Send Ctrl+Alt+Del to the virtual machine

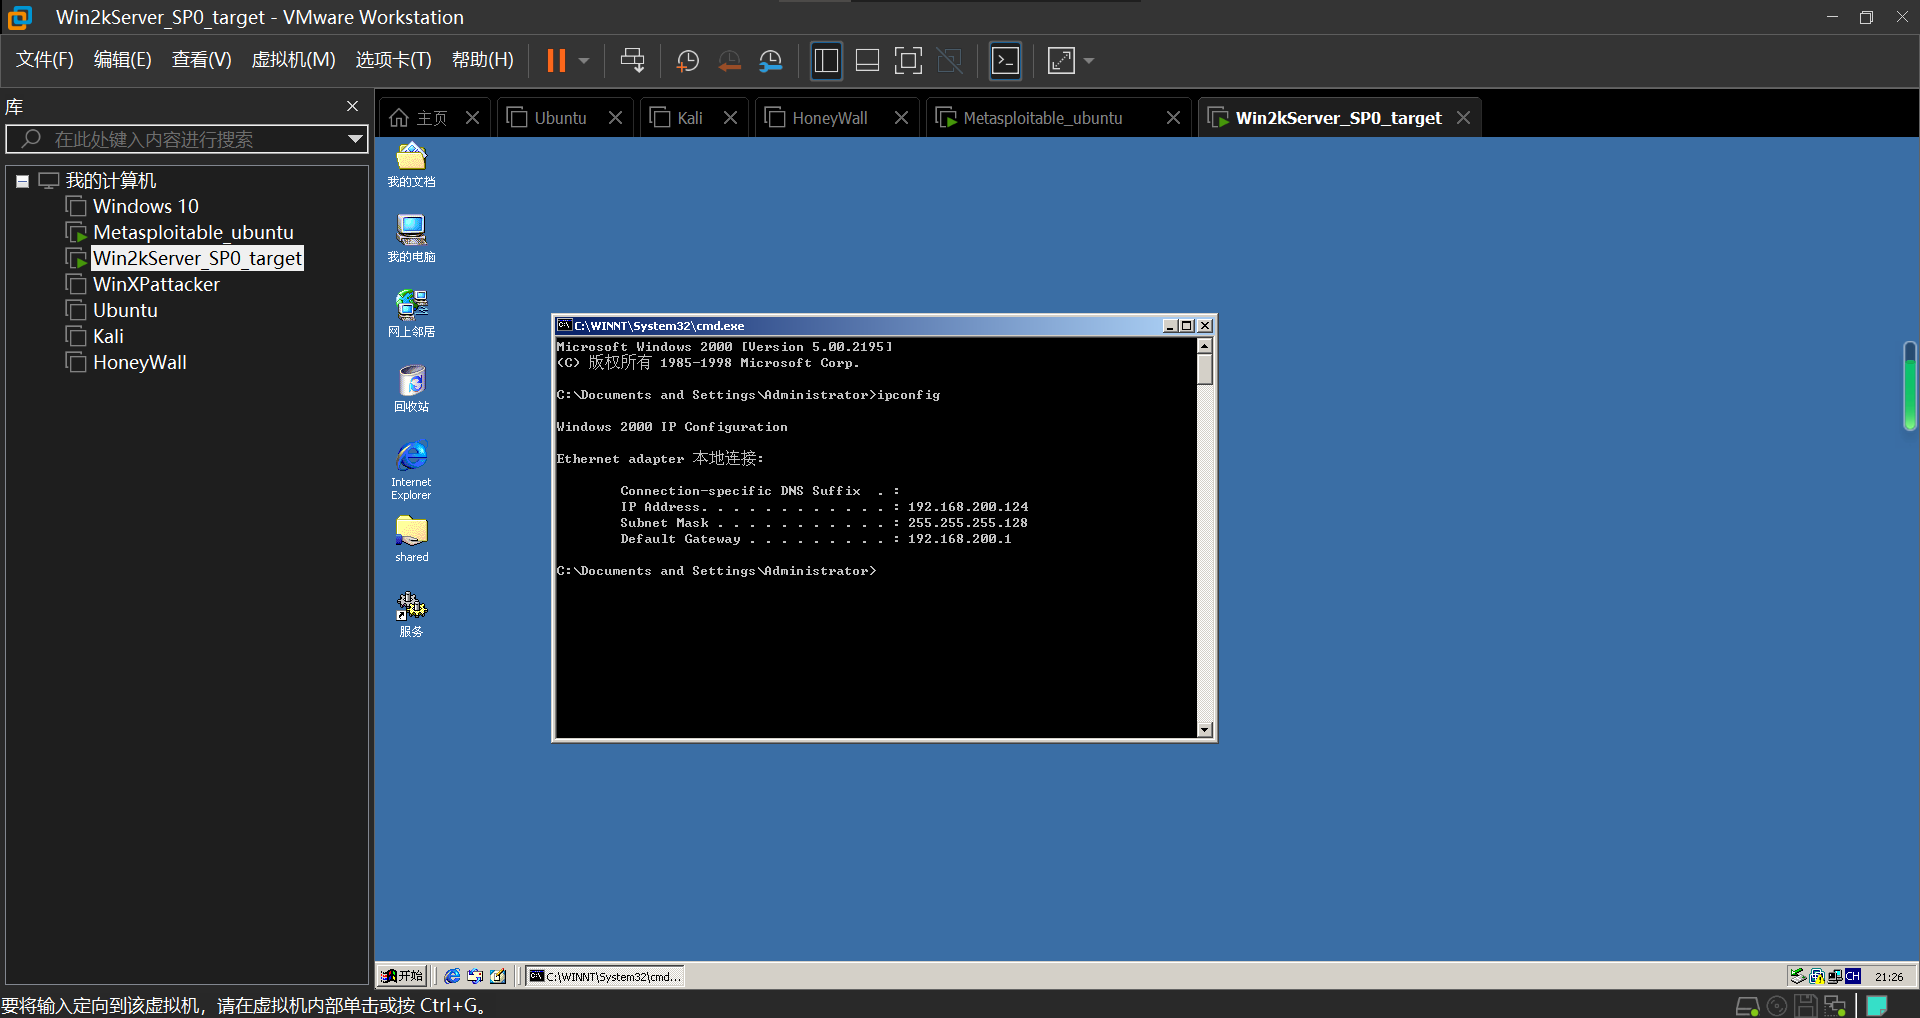(632, 61)
